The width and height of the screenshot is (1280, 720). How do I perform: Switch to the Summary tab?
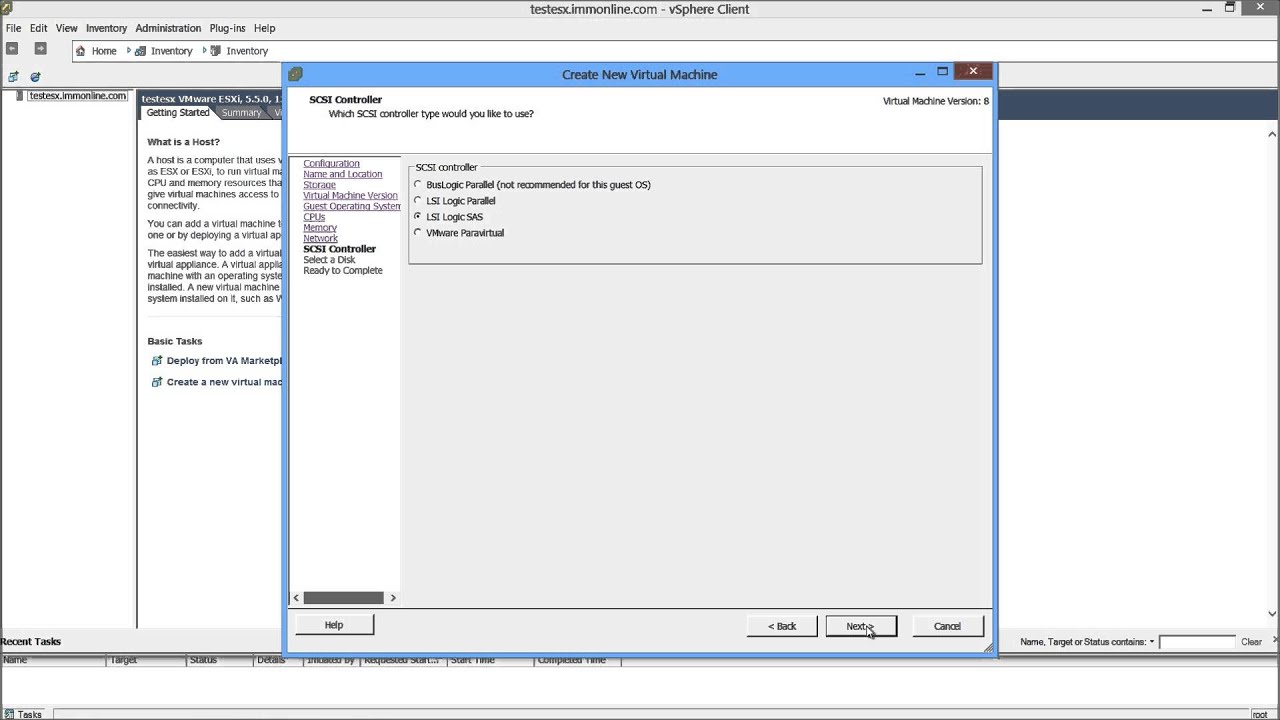click(241, 113)
